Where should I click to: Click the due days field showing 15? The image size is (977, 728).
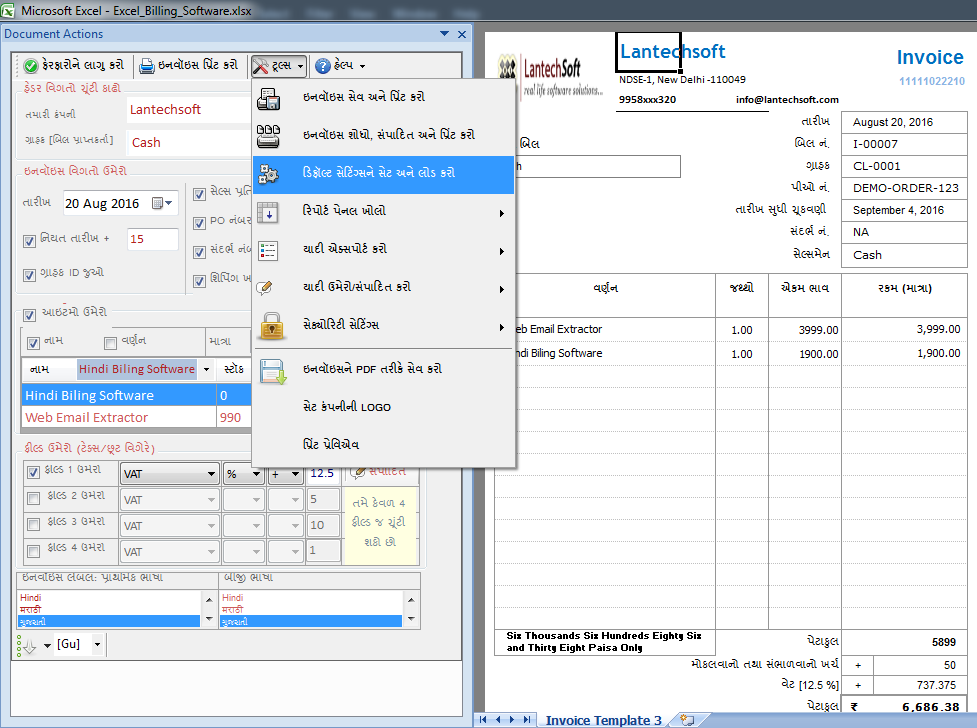point(153,239)
